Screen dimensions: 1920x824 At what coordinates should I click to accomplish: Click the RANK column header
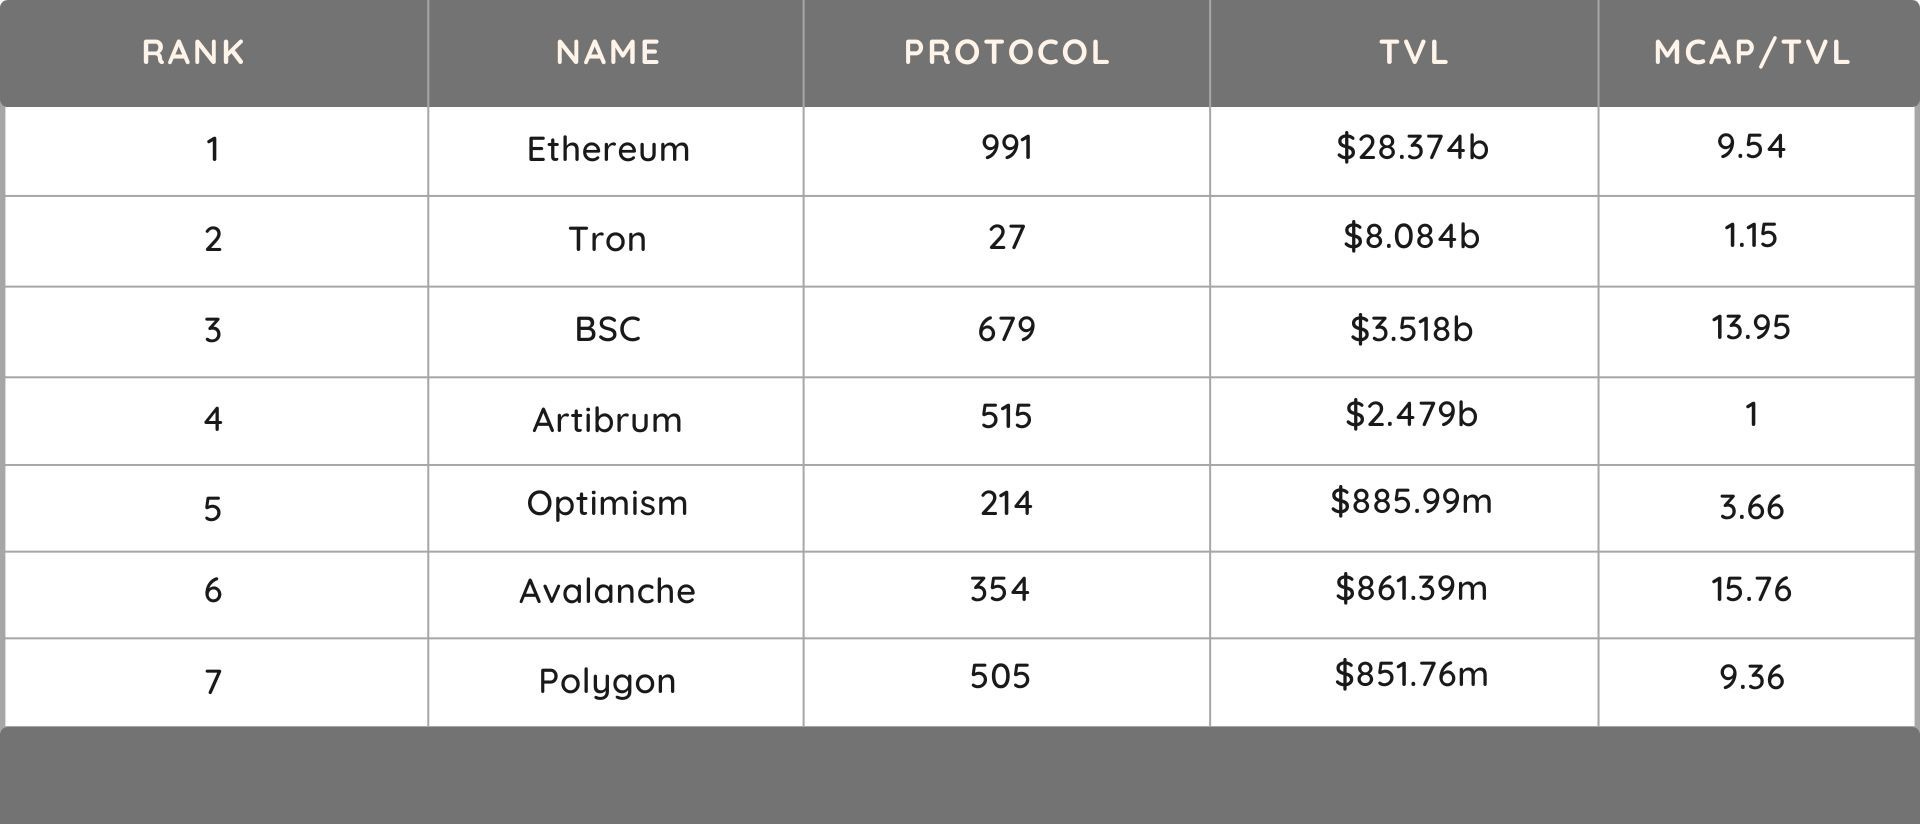193,52
